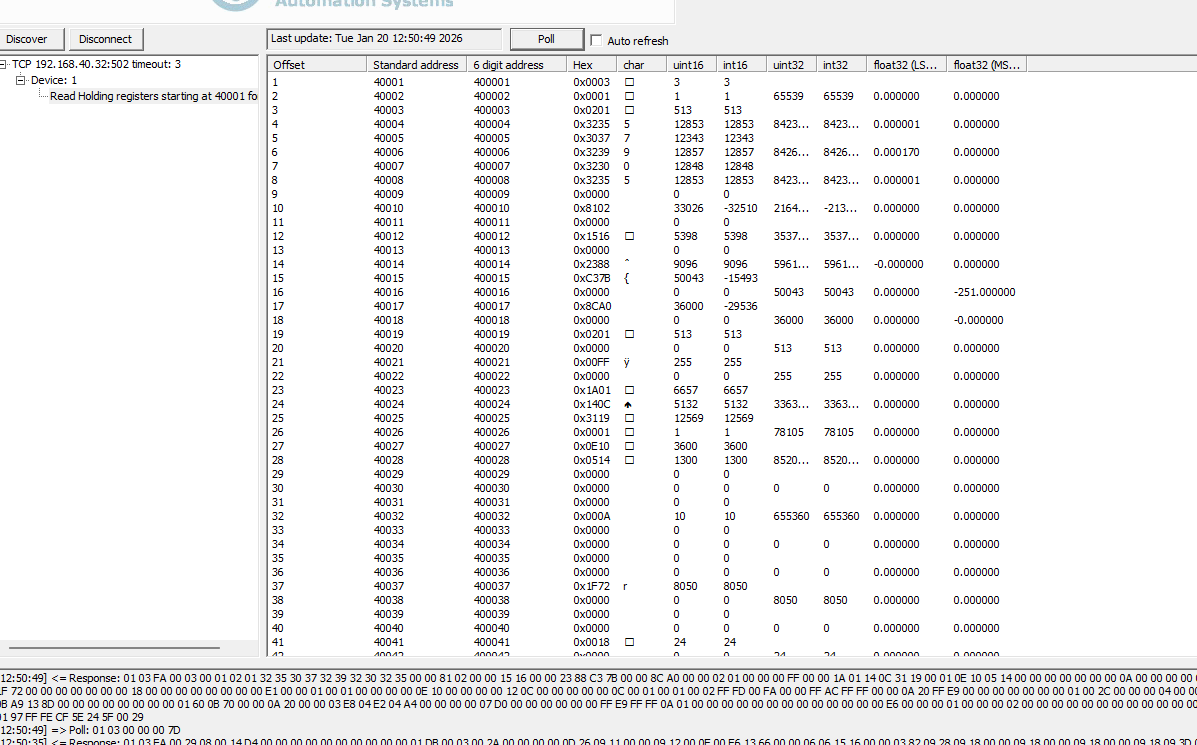This screenshot has height=745, width=1197.
Task: Select the Response log line at the bottom
Action: point(400,677)
